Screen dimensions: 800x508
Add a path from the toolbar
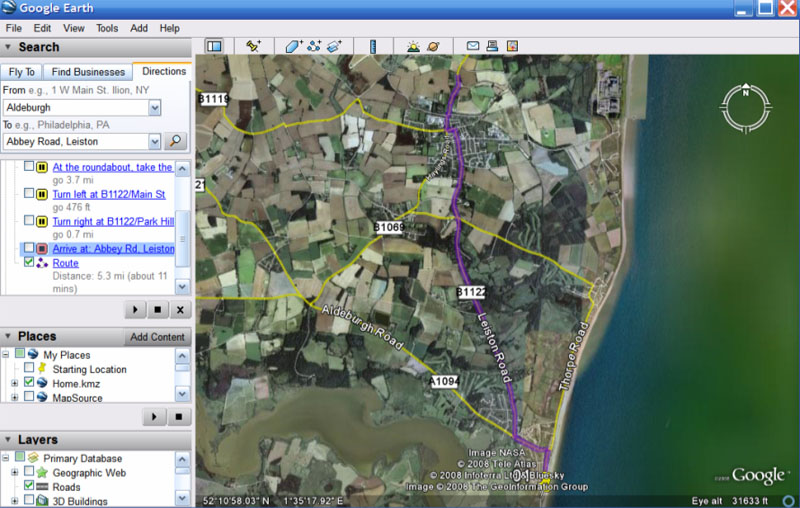click(314, 46)
